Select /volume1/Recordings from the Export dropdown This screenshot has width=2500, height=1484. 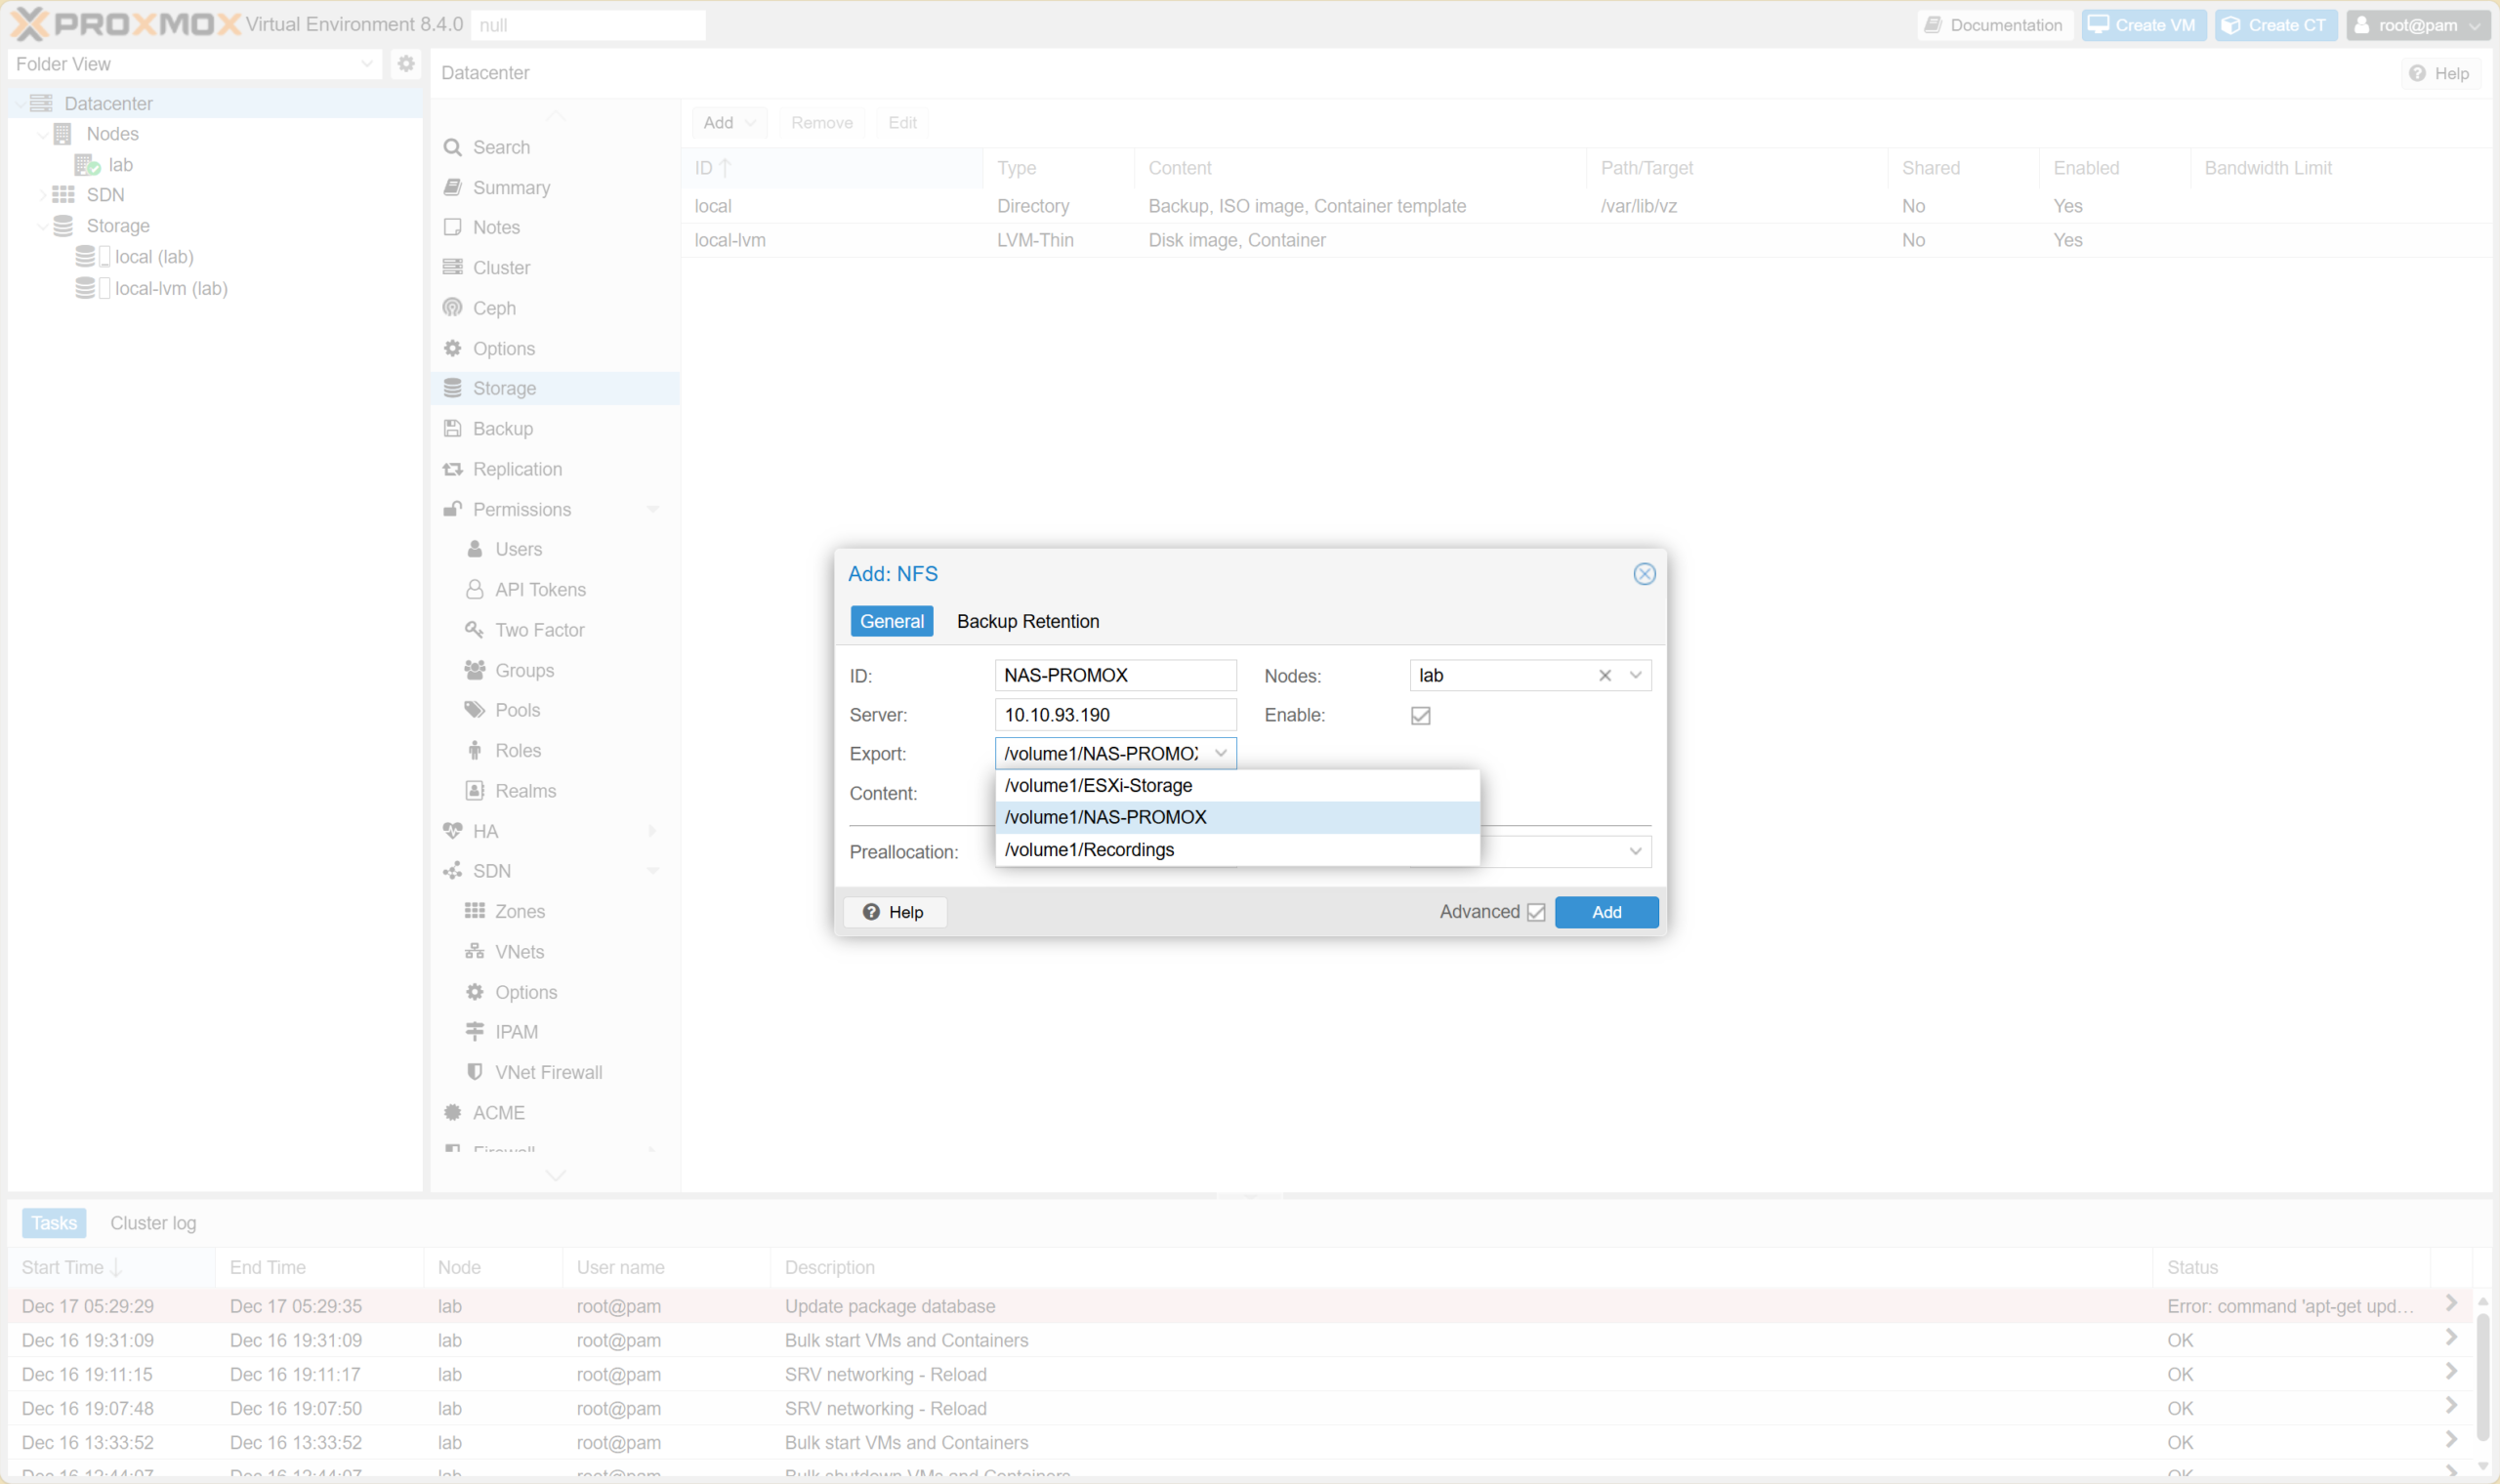coord(1089,849)
